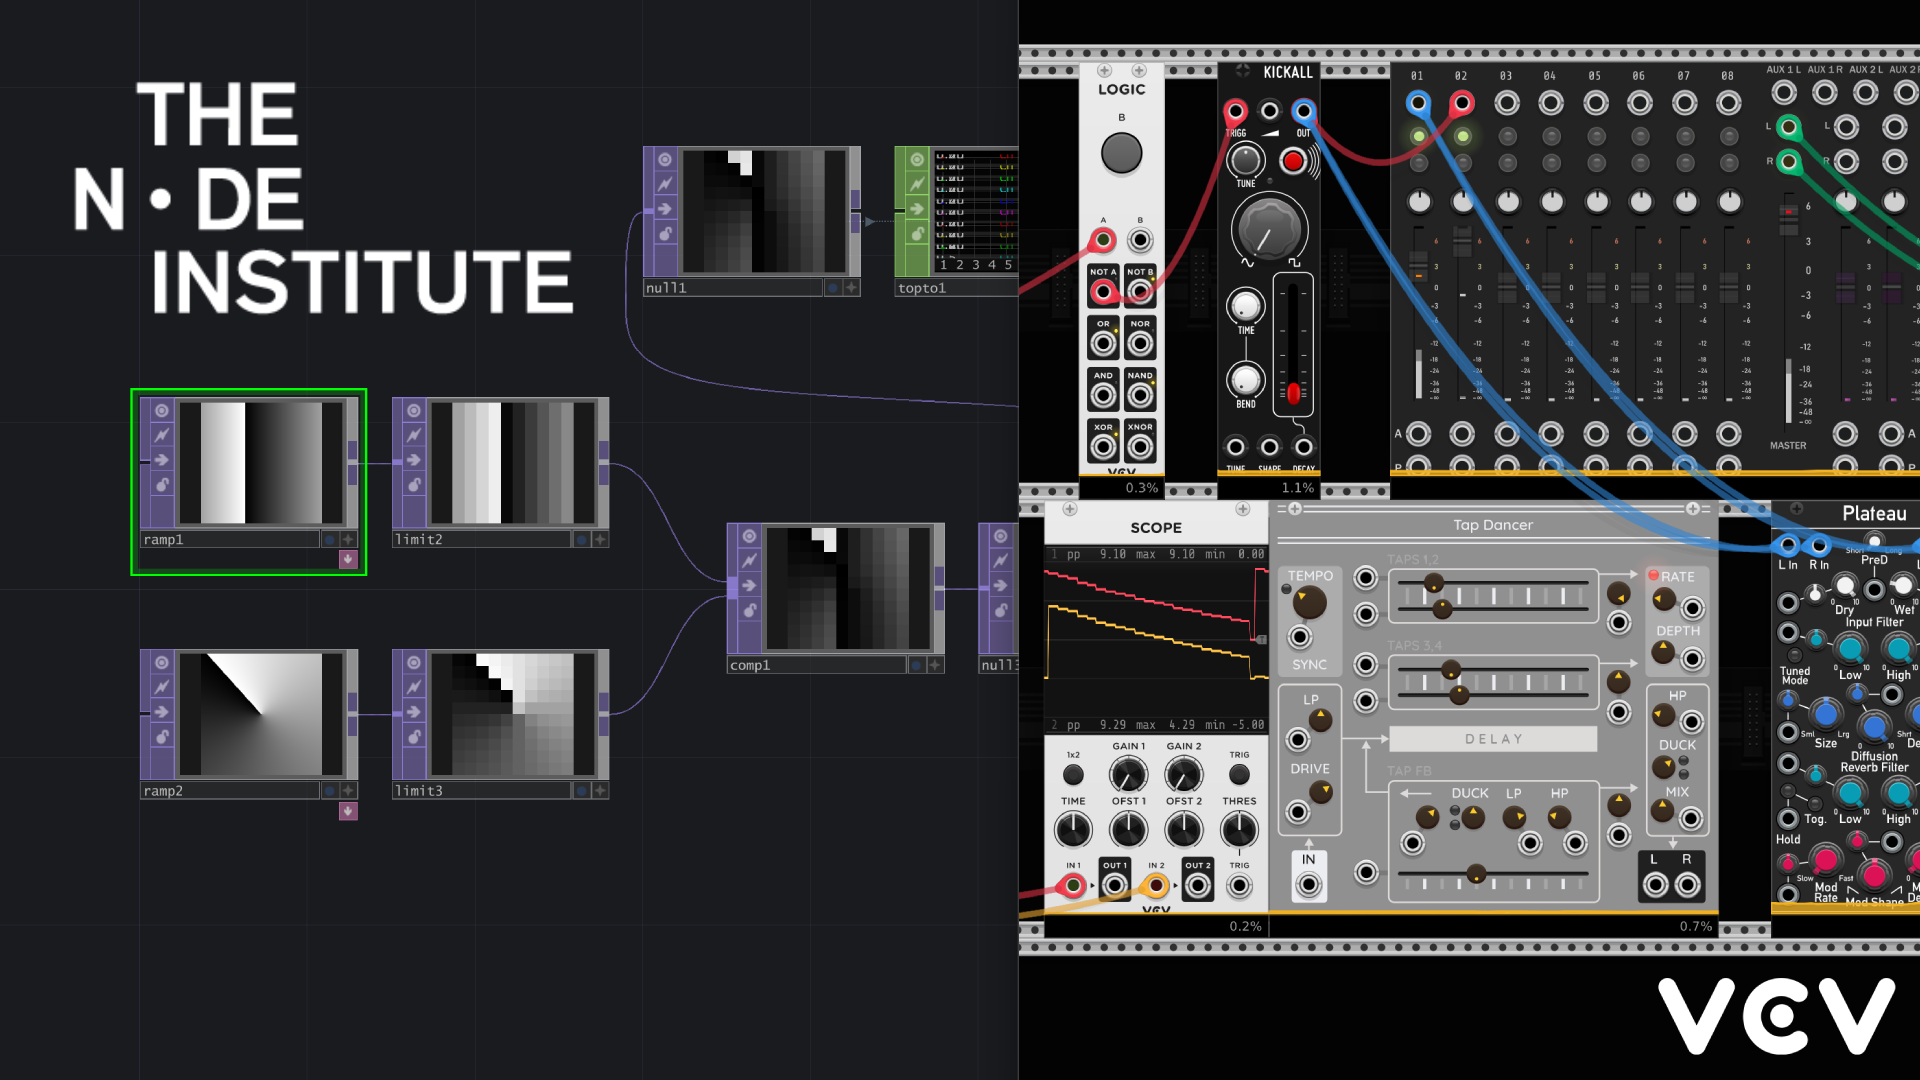Toggle viewer active icon on ramp1 node
Viewport: 1920px width, 1080px height.
click(161, 411)
